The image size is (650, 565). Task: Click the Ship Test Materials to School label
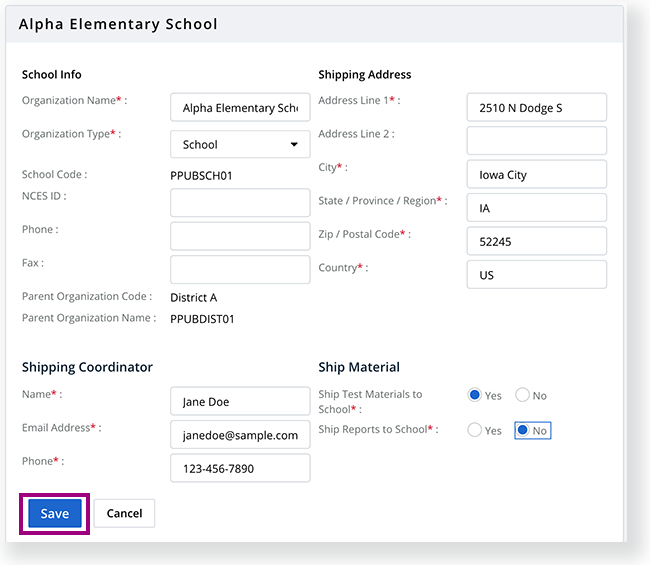click(x=370, y=402)
